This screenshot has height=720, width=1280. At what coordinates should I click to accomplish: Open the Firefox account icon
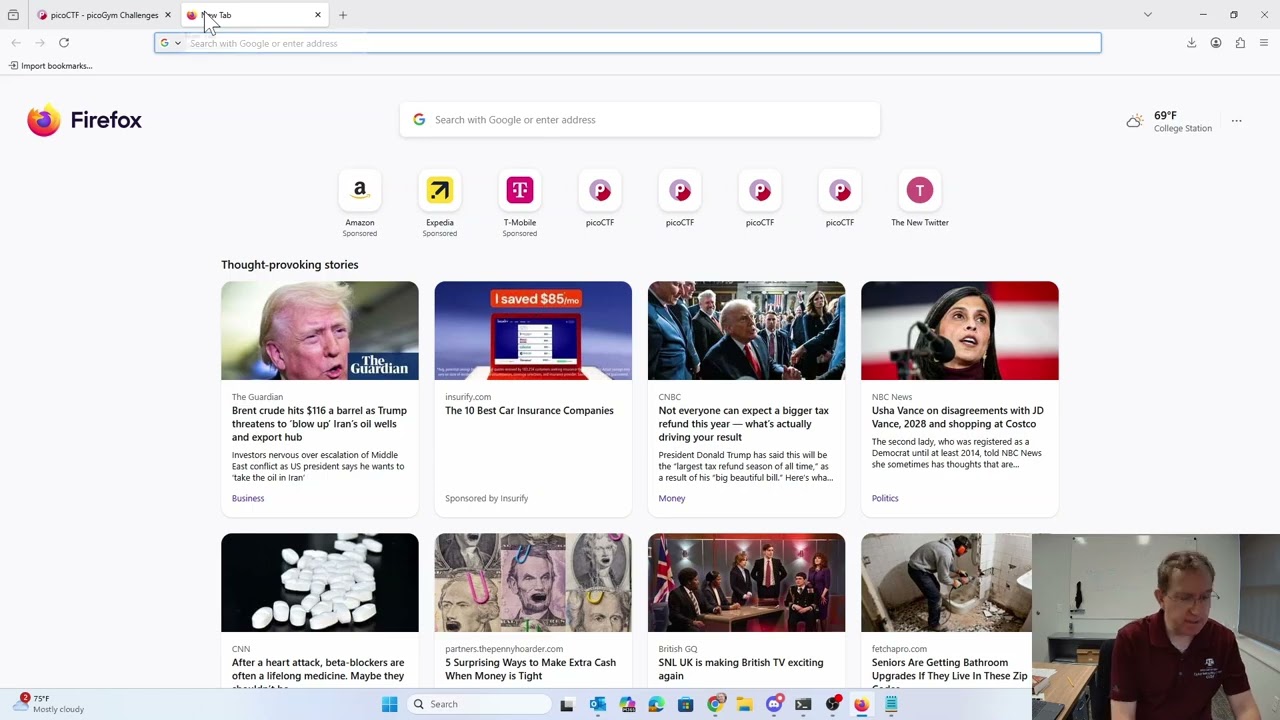pyautogui.click(x=1216, y=43)
